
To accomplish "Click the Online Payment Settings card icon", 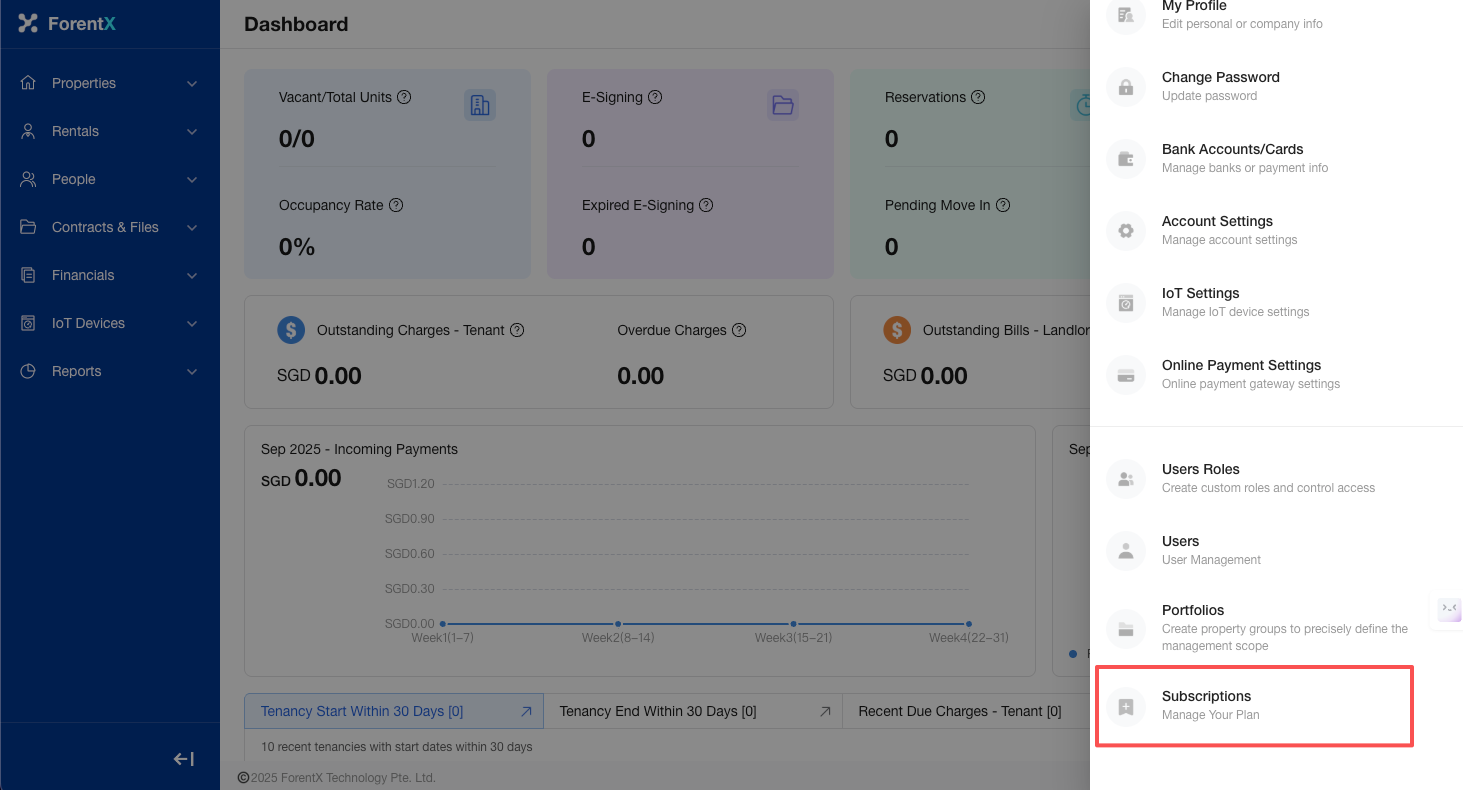I will (x=1126, y=376).
